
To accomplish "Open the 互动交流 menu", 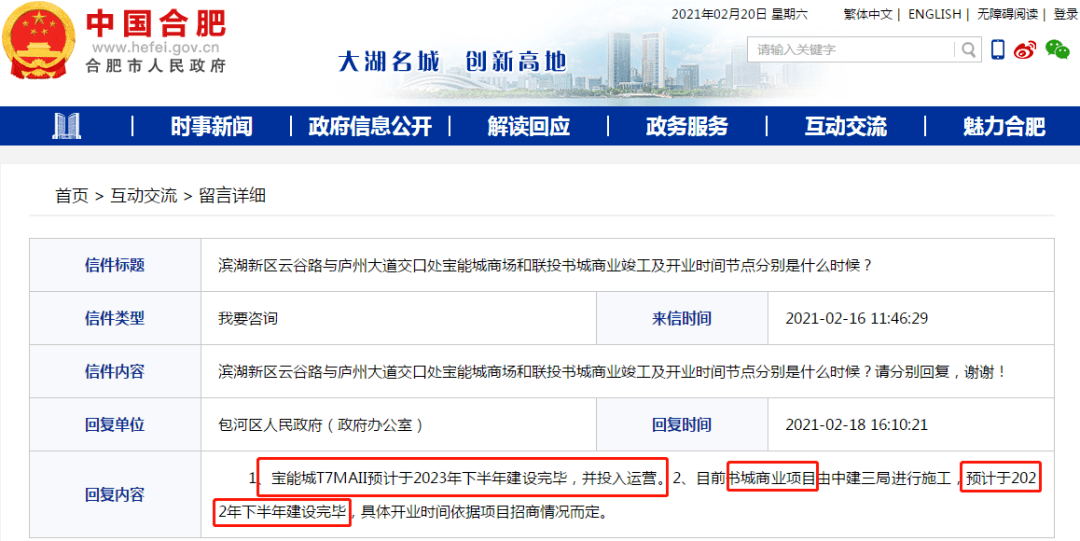I will tap(846, 126).
